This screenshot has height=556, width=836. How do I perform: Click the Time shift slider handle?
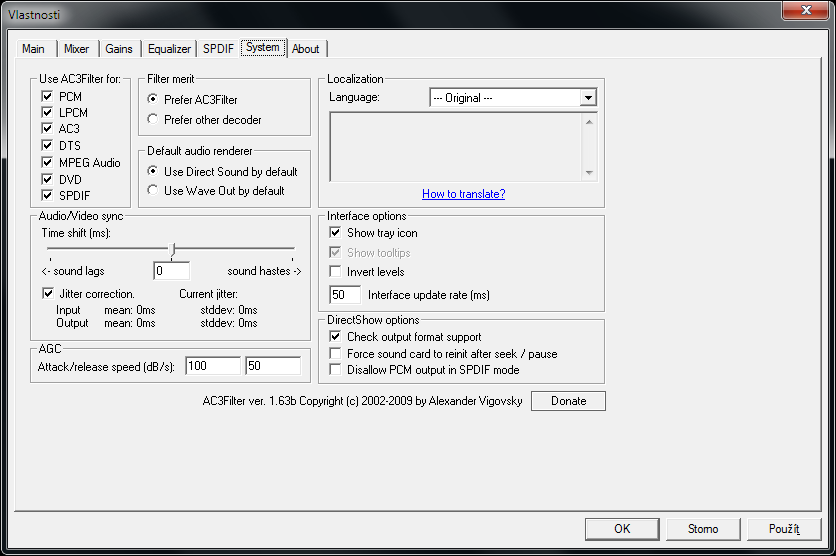tap(172, 248)
